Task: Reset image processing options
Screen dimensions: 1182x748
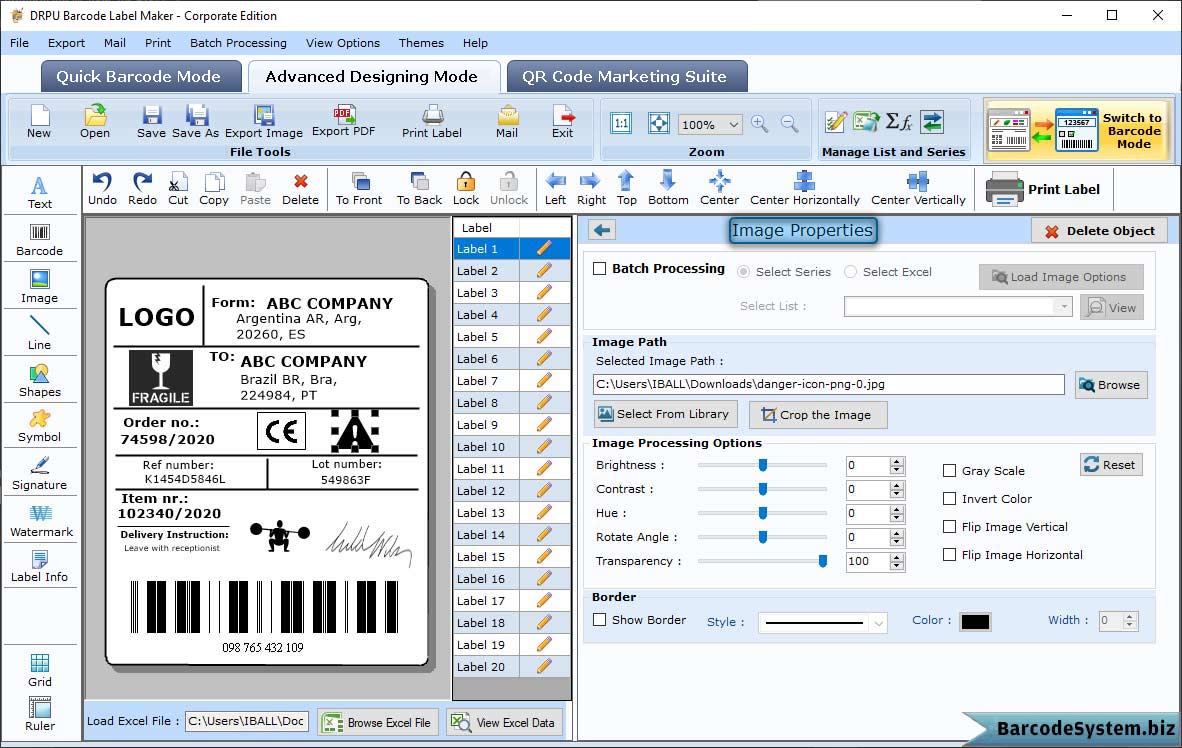Action: [x=1111, y=464]
